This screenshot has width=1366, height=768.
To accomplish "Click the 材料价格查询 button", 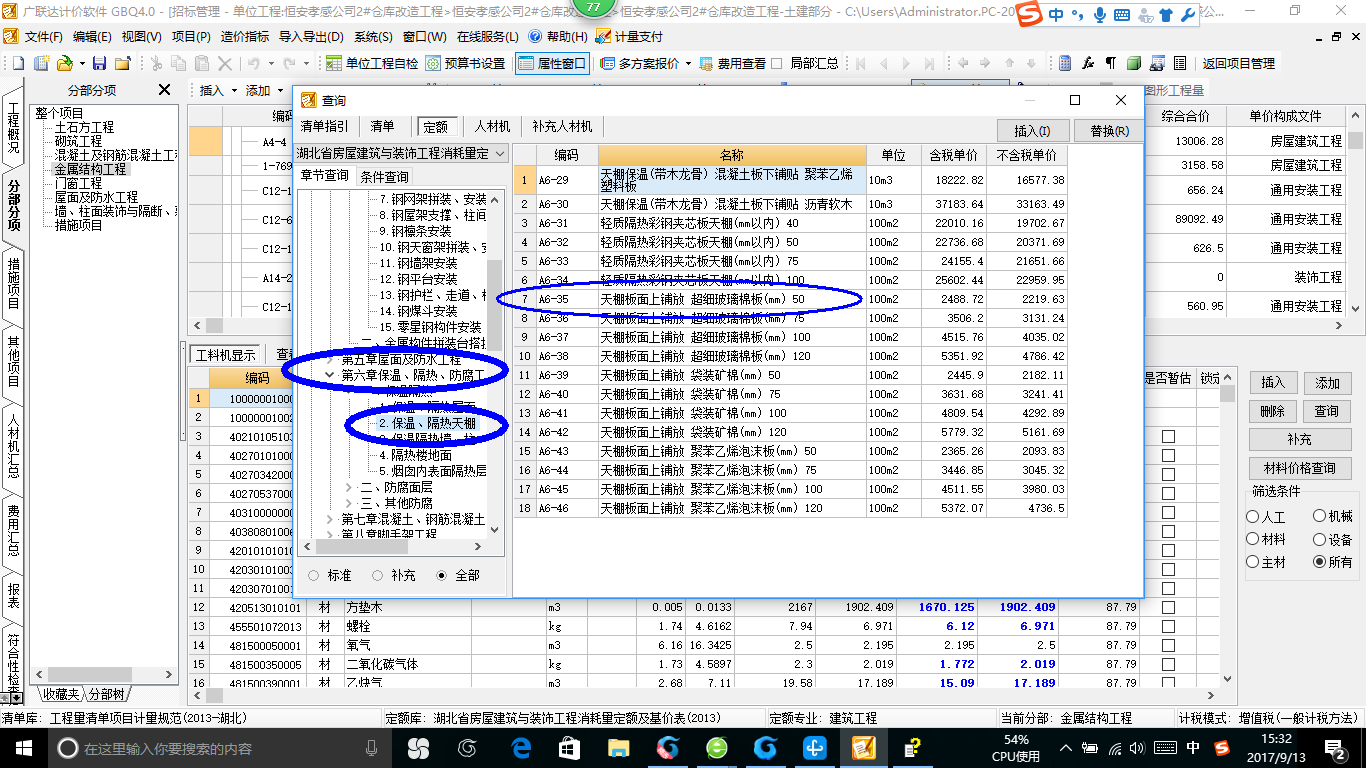I will coord(1300,468).
